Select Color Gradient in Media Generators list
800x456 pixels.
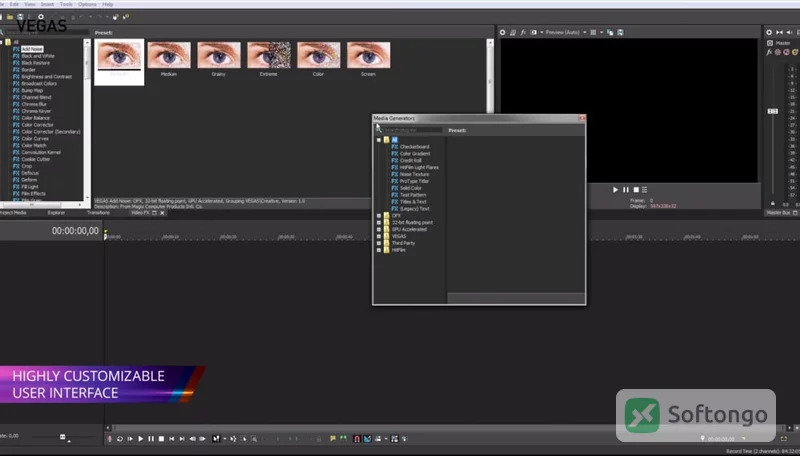(x=415, y=154)
